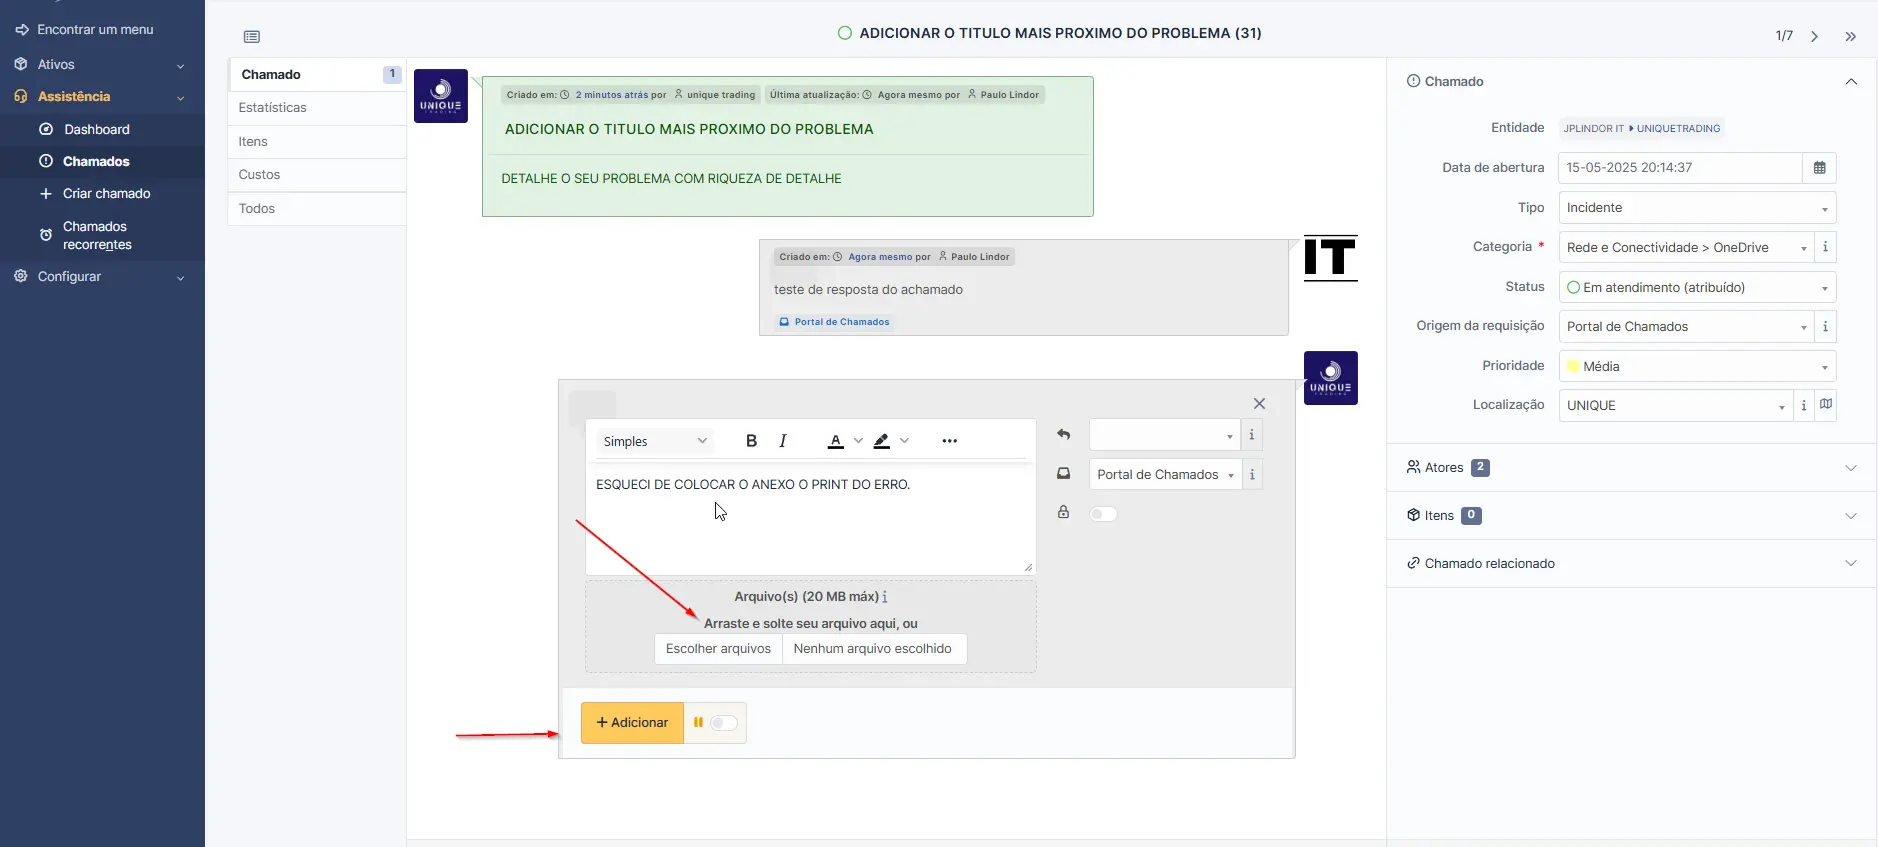This screenshot has width=1878, height=847.
Task: Open the Simples paragraph style dropdown
Action: tap(654, 441)
